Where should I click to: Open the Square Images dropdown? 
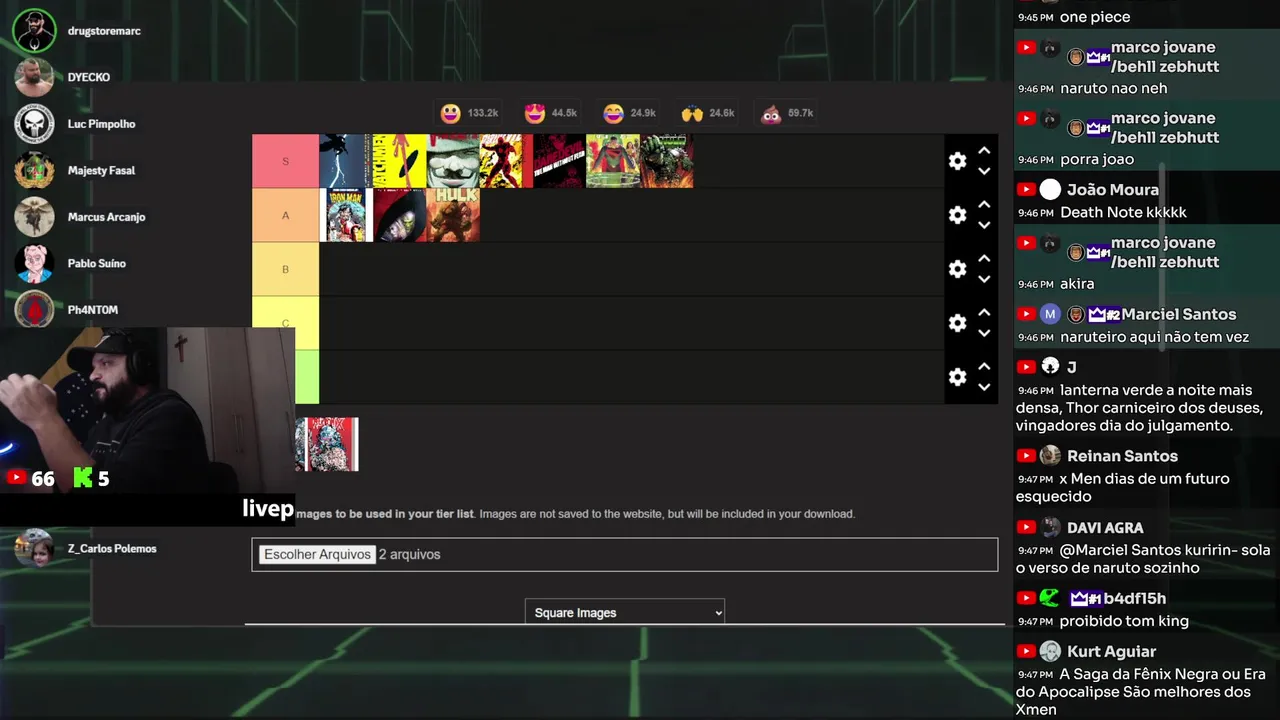(x=625, y=612)
